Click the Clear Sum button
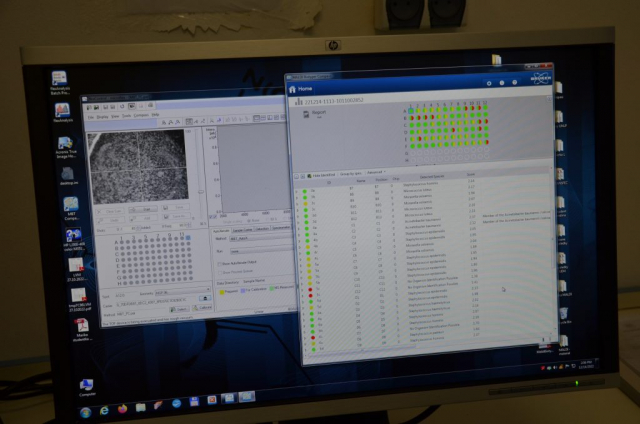The height and width of the screenshot is (424, 640). 110,211
